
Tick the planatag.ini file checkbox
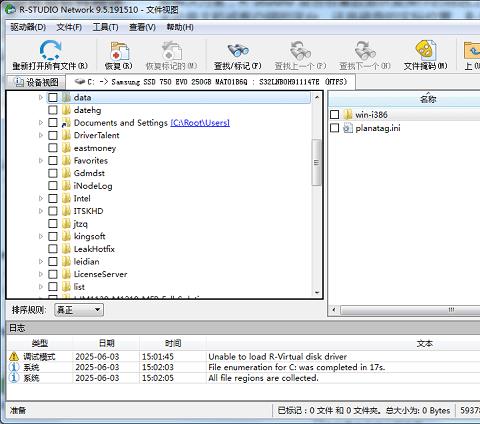coord(334,128)
